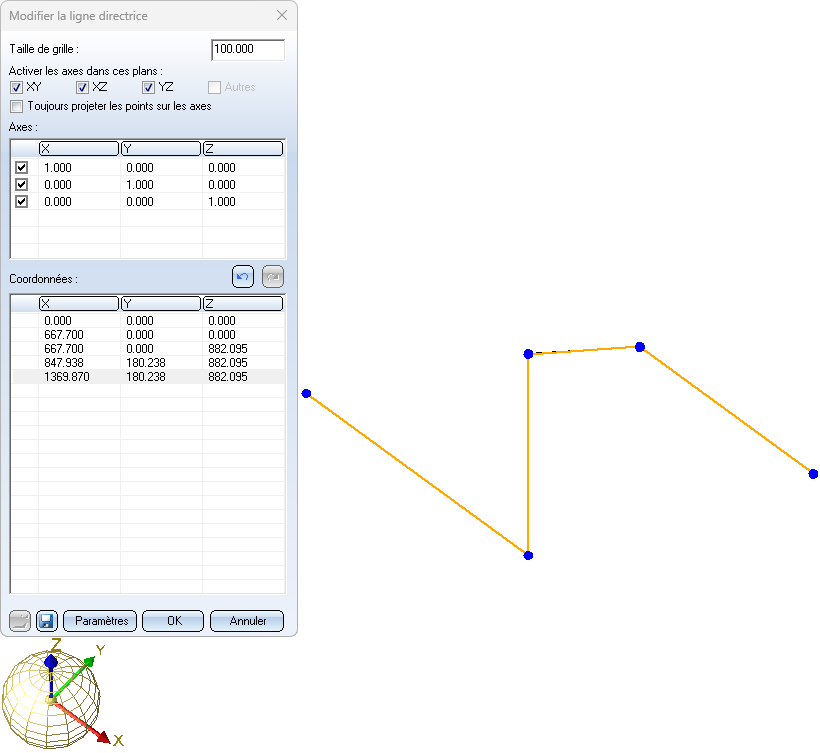Click the Paramètres button

(100, 621)
